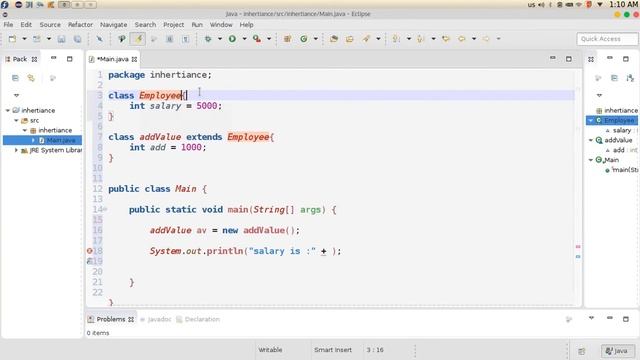Open the Refactor menu
Image resolution: width=640 pixels, height=360 pixels.
pyautogui.click(x=80, y=24)
